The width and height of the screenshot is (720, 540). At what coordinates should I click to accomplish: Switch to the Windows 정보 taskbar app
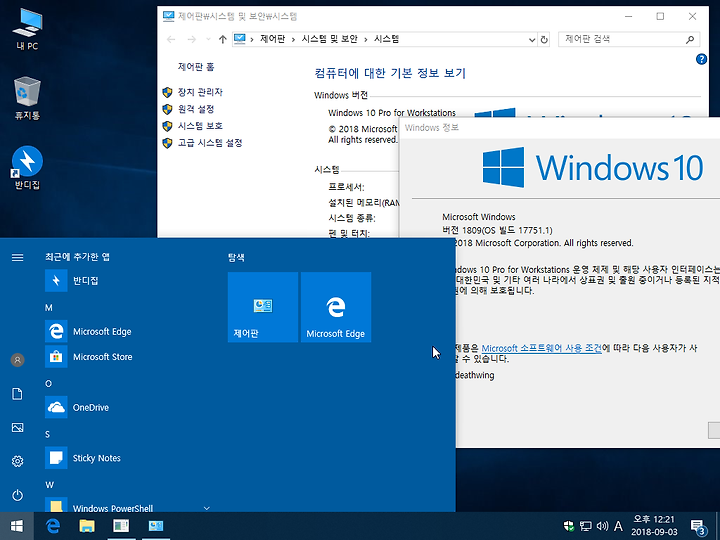[x=121, y=526]
